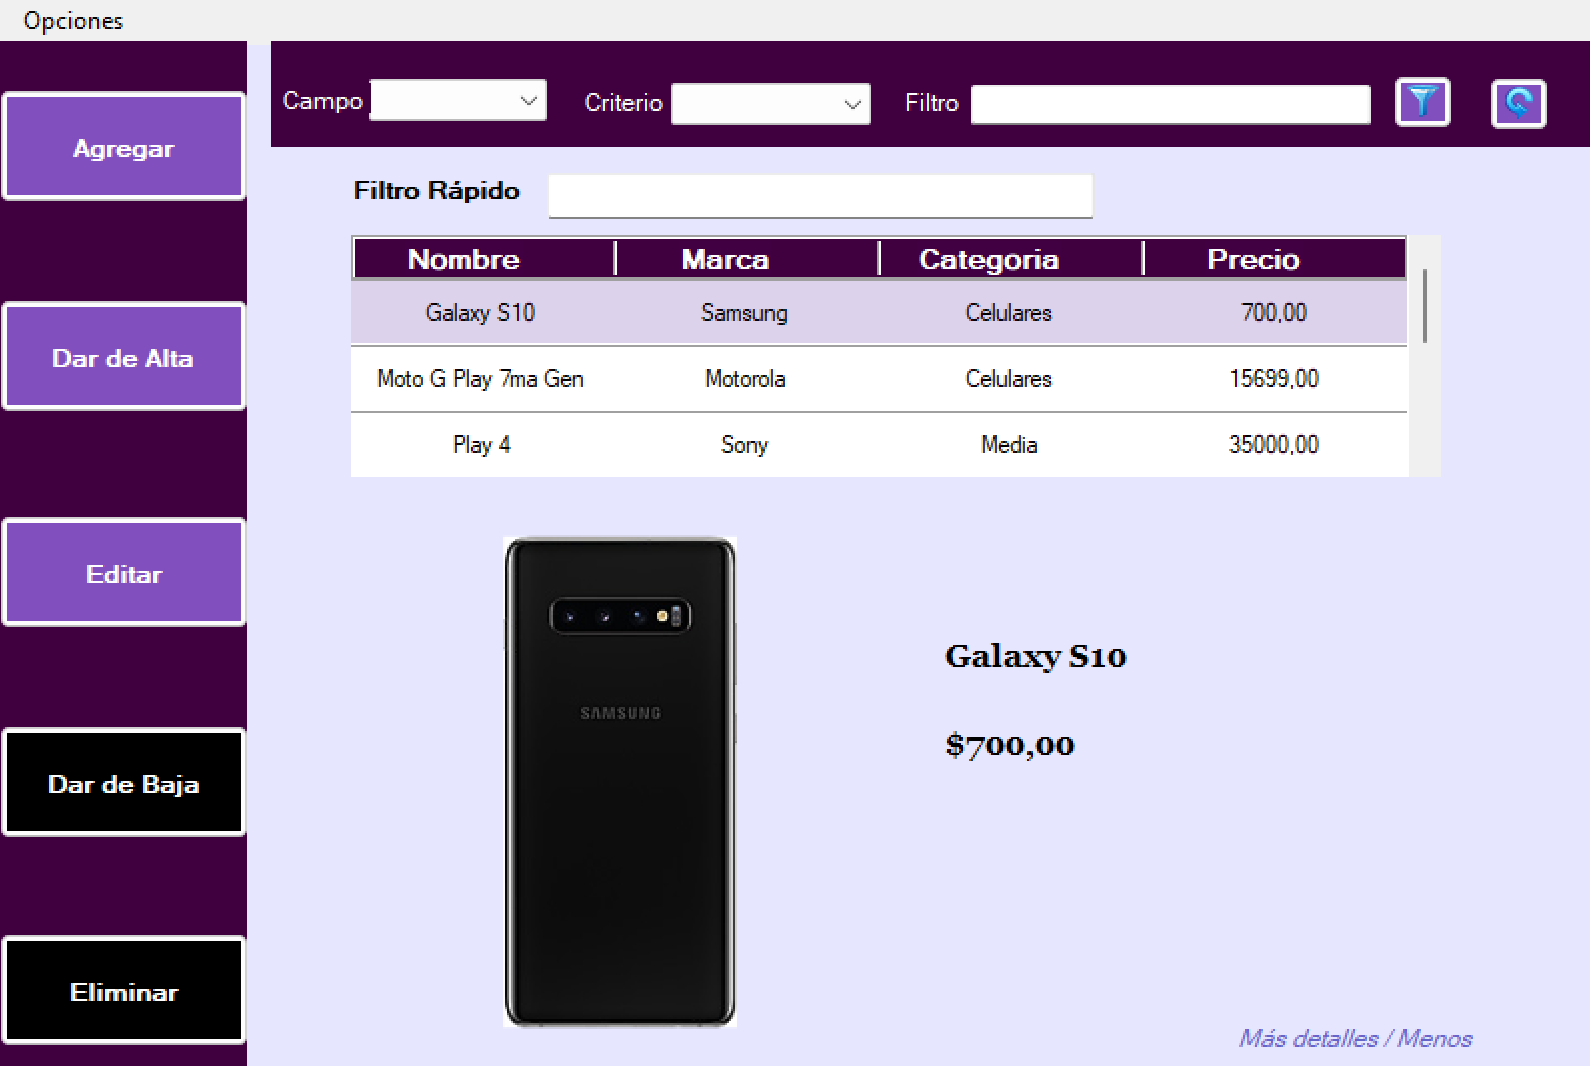Focus the Filtro text field
1590x1066 pixels.
click(1170, 104)
